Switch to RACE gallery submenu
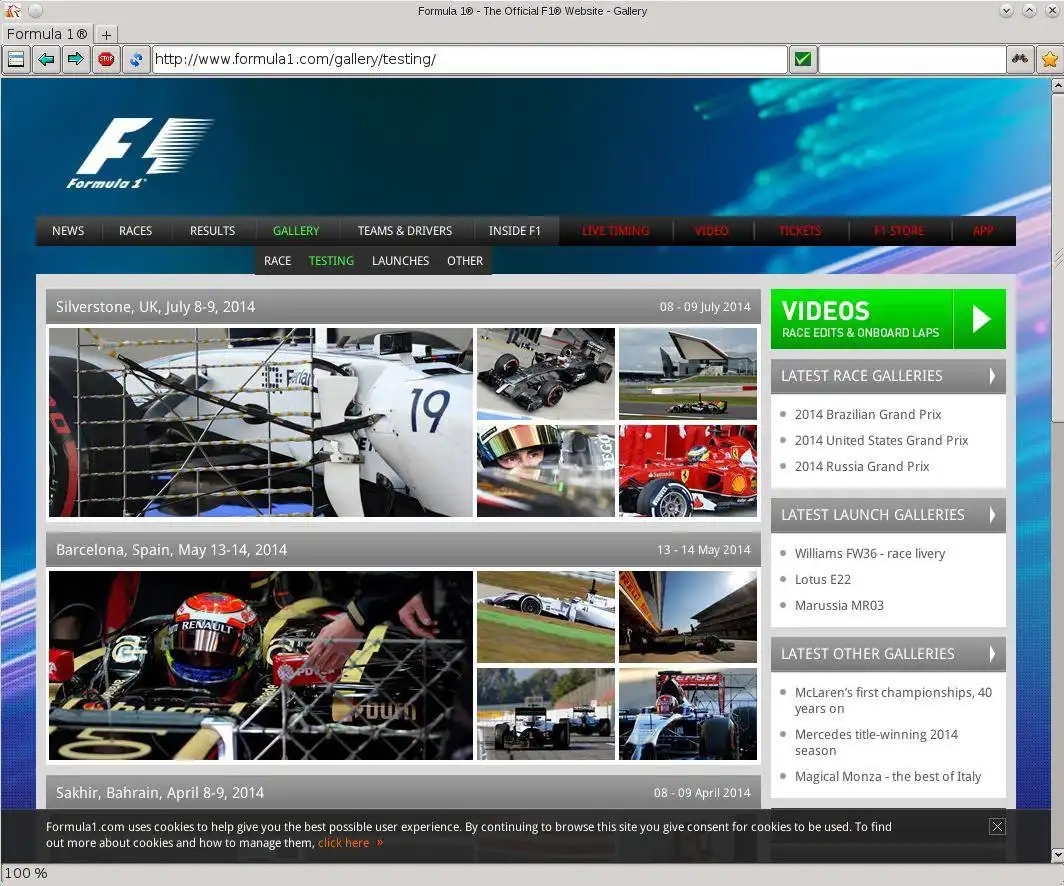The width and height of the screenshot is (1064, 886). coord(278,261)
